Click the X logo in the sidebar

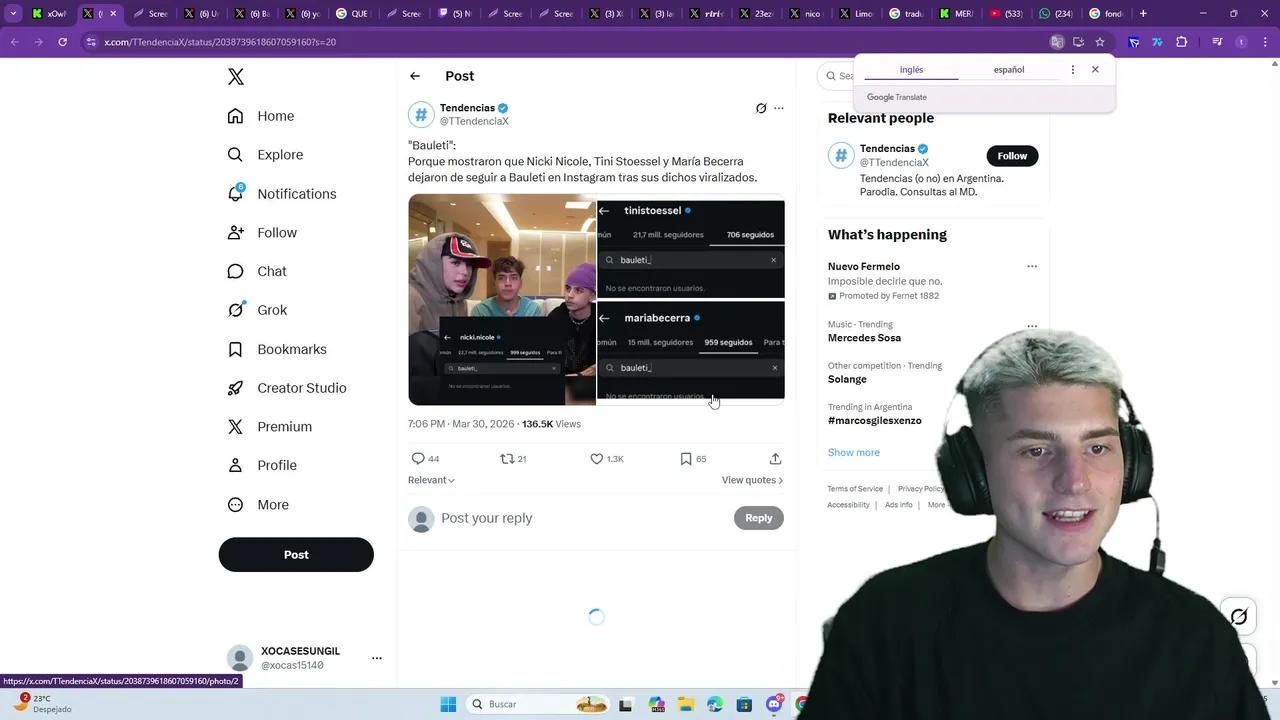tap(236, 77)
